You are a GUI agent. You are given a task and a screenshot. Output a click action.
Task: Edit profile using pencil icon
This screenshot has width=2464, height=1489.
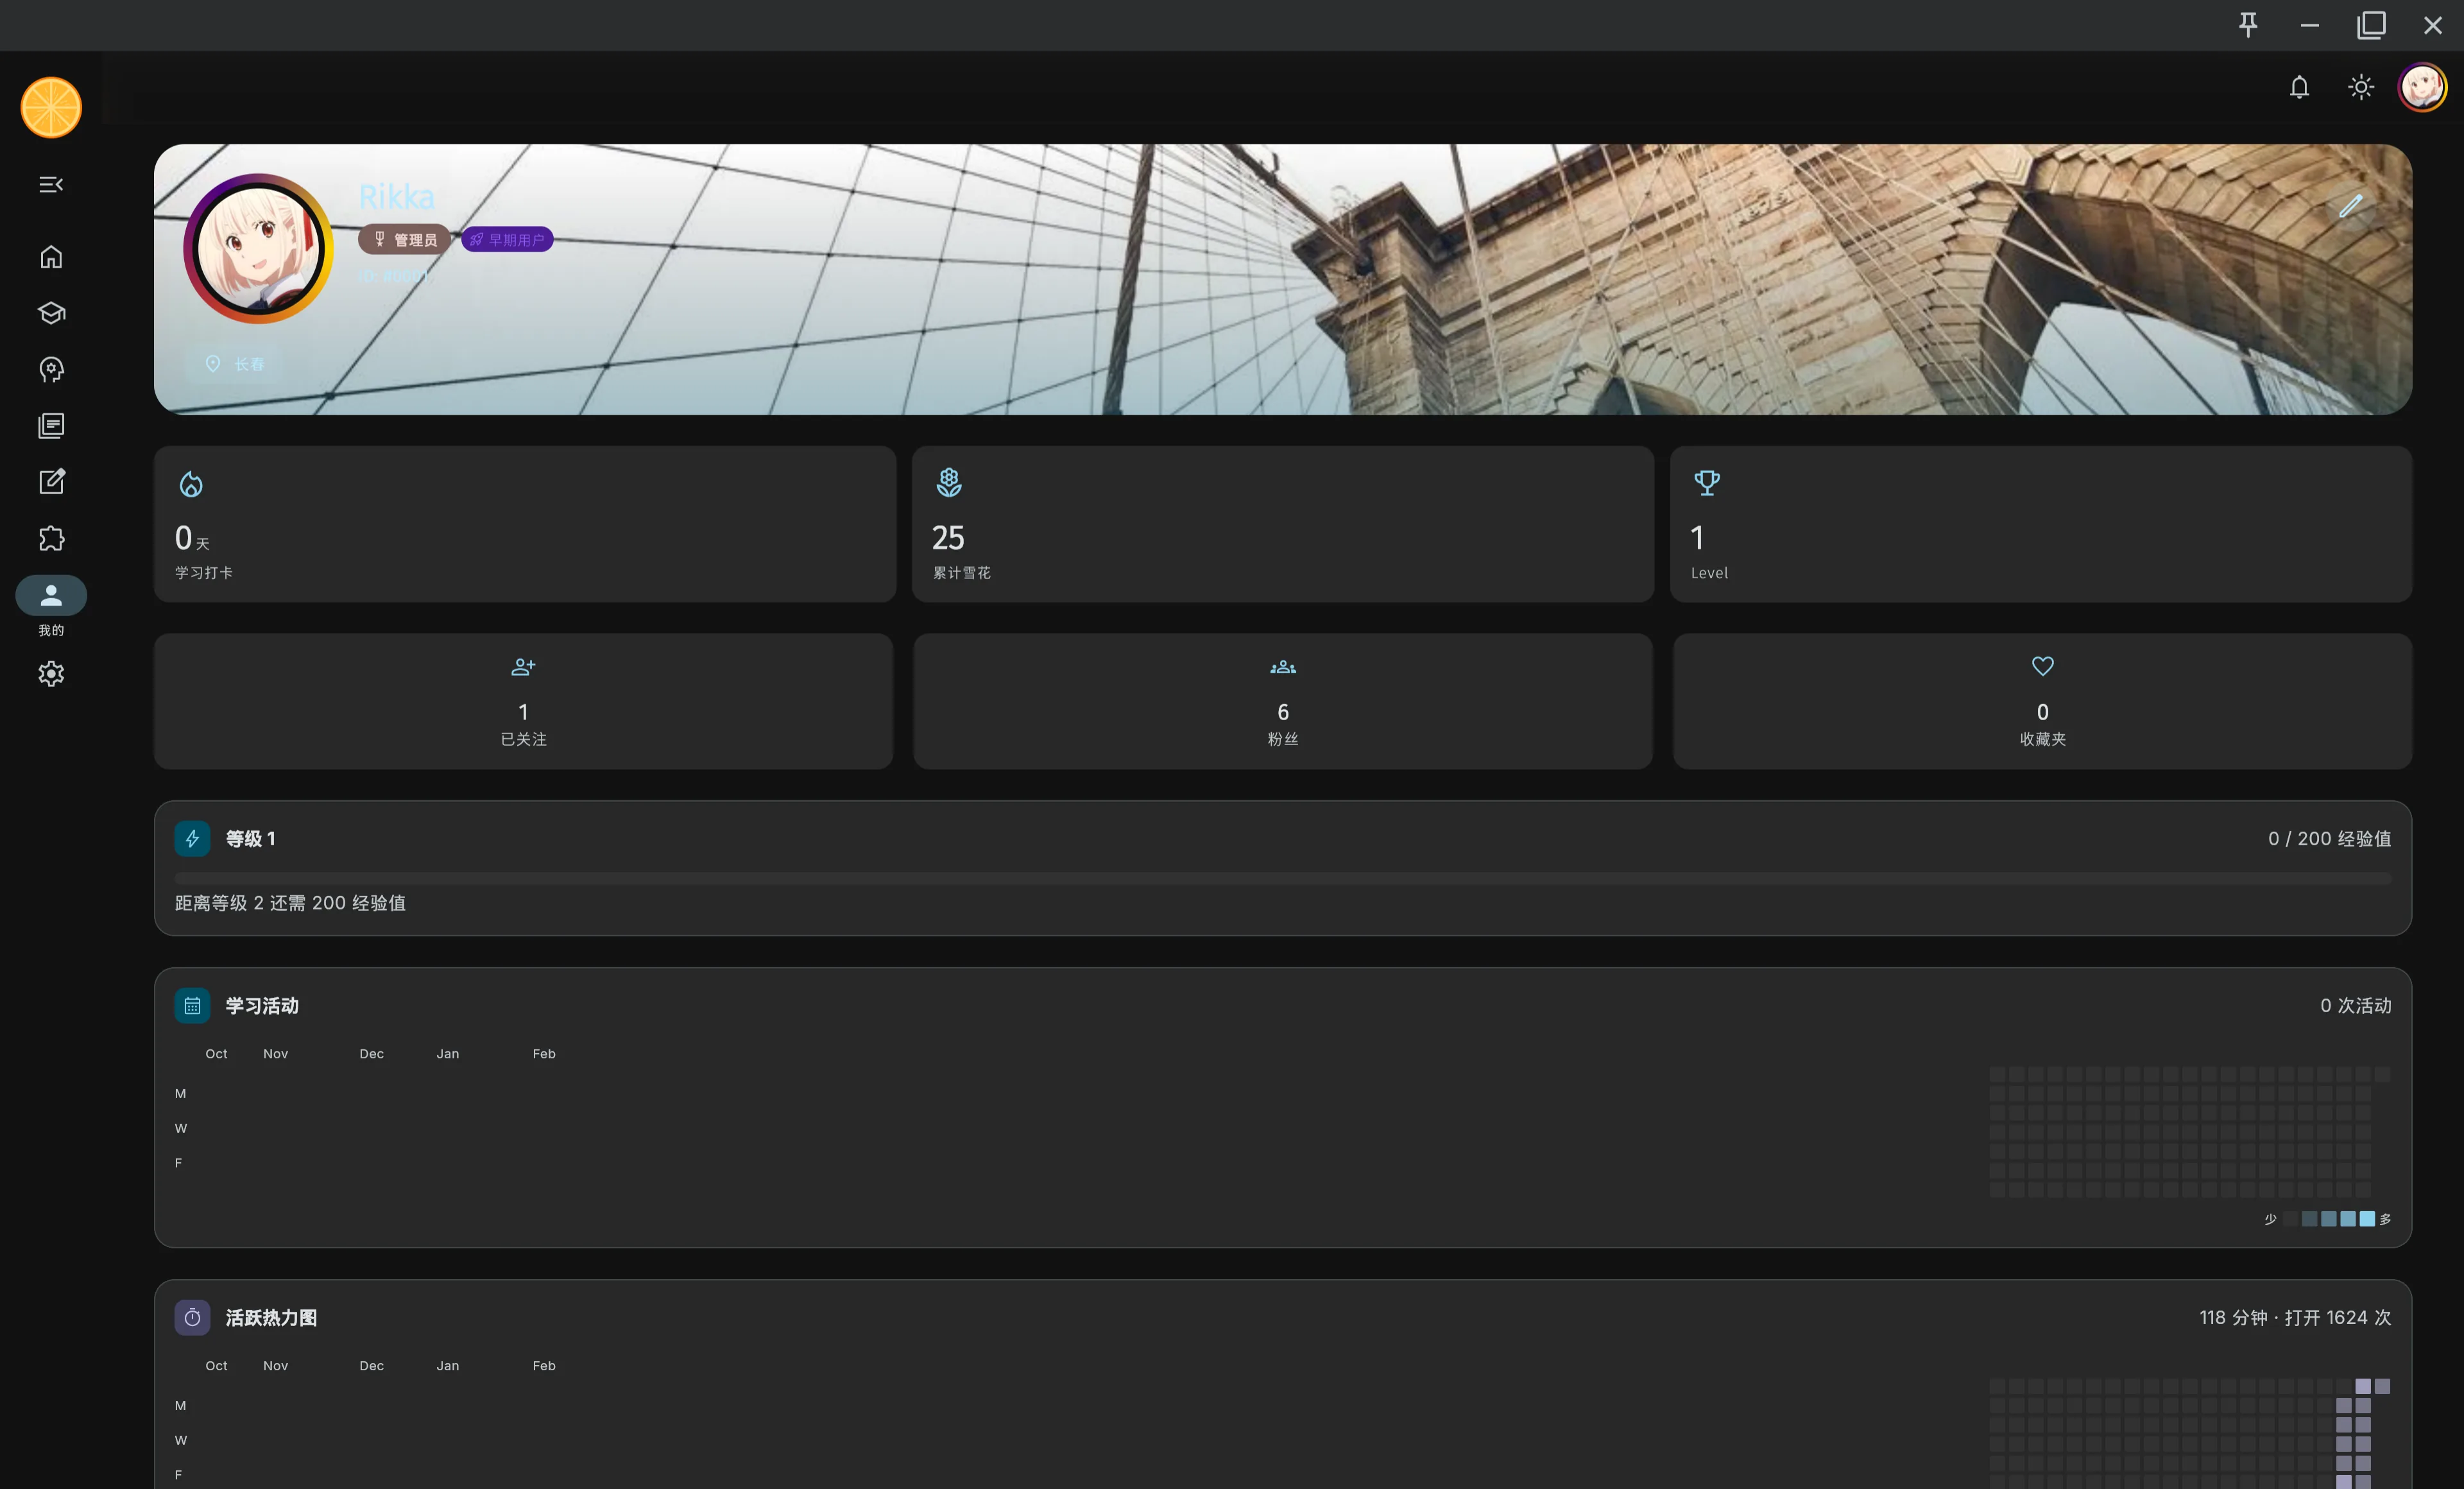point(2350,206)
